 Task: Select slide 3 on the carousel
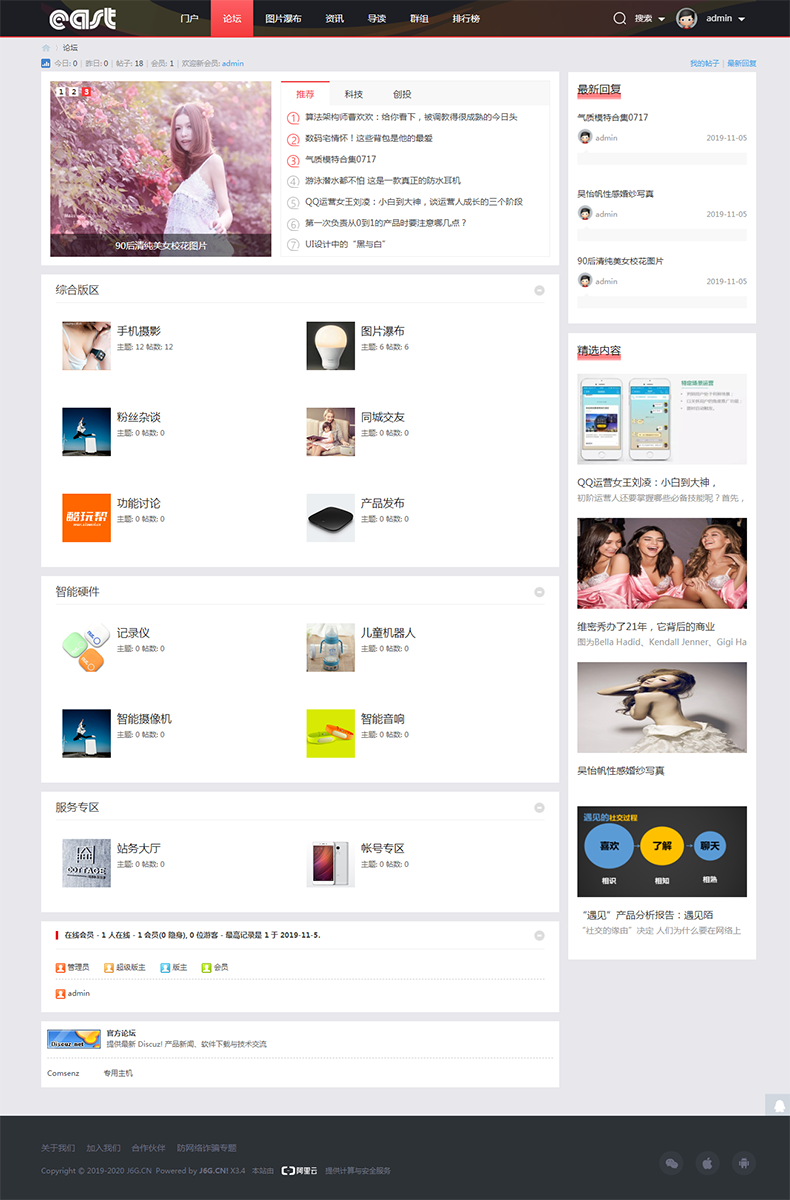[86, 92]
